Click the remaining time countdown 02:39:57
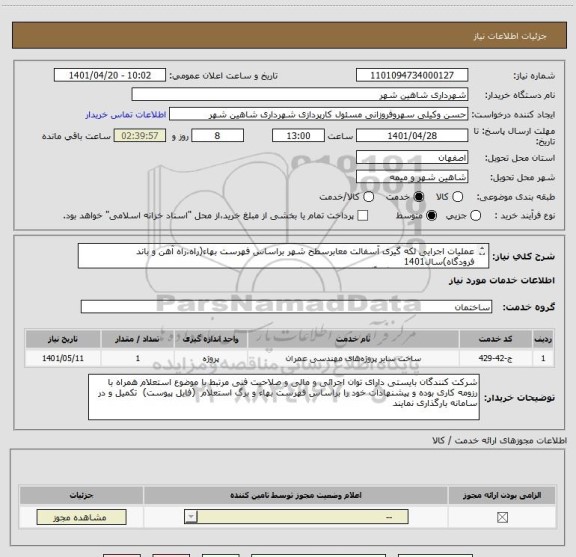Screen dimensions: 576x557 pos(140,136)
